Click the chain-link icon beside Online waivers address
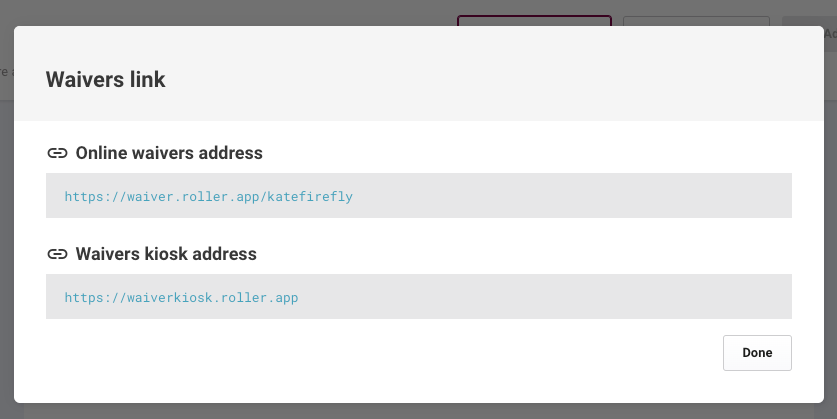Screen dimensions: 837x419 click(x=57, y=153)
